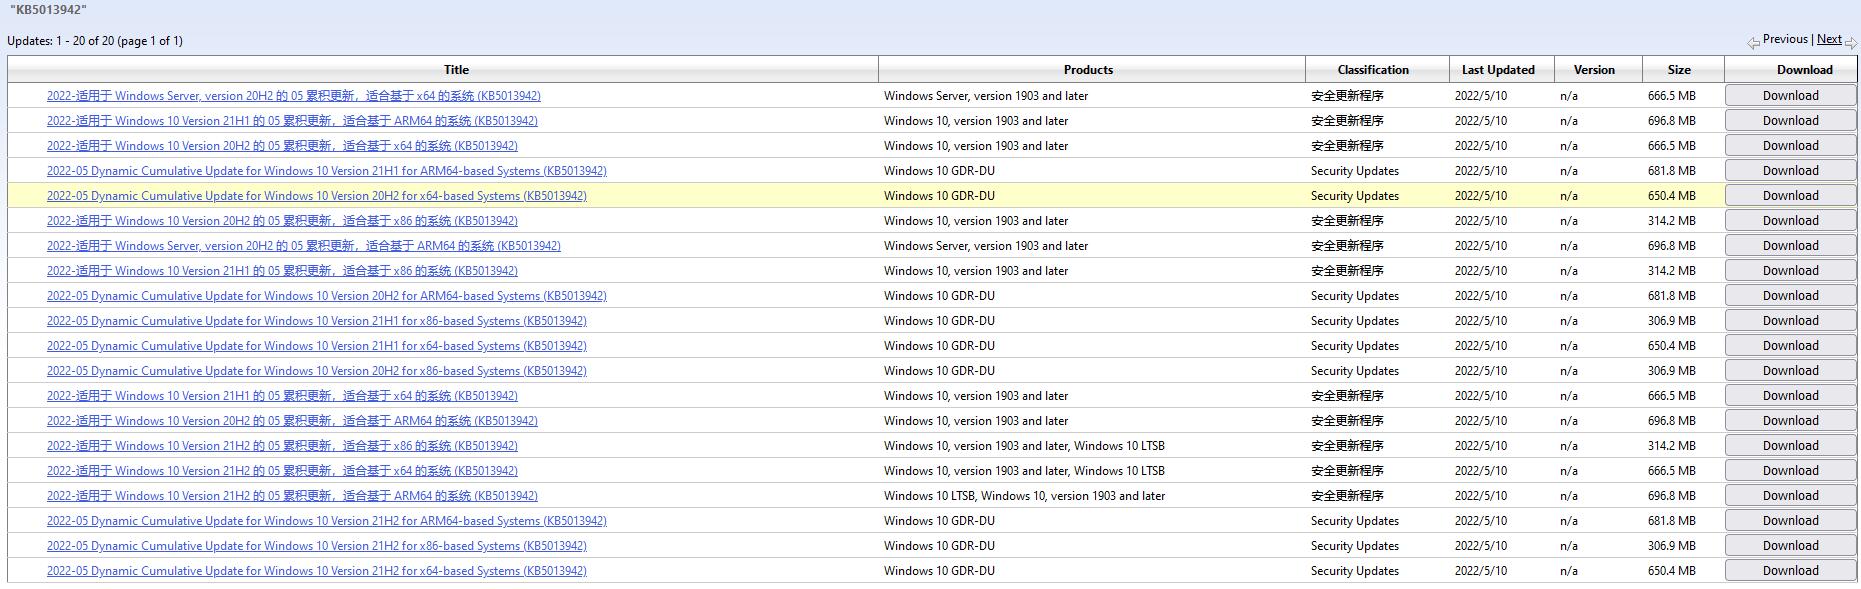
Task: Sort list by Last Updated header
Action: pos(1497,70)
